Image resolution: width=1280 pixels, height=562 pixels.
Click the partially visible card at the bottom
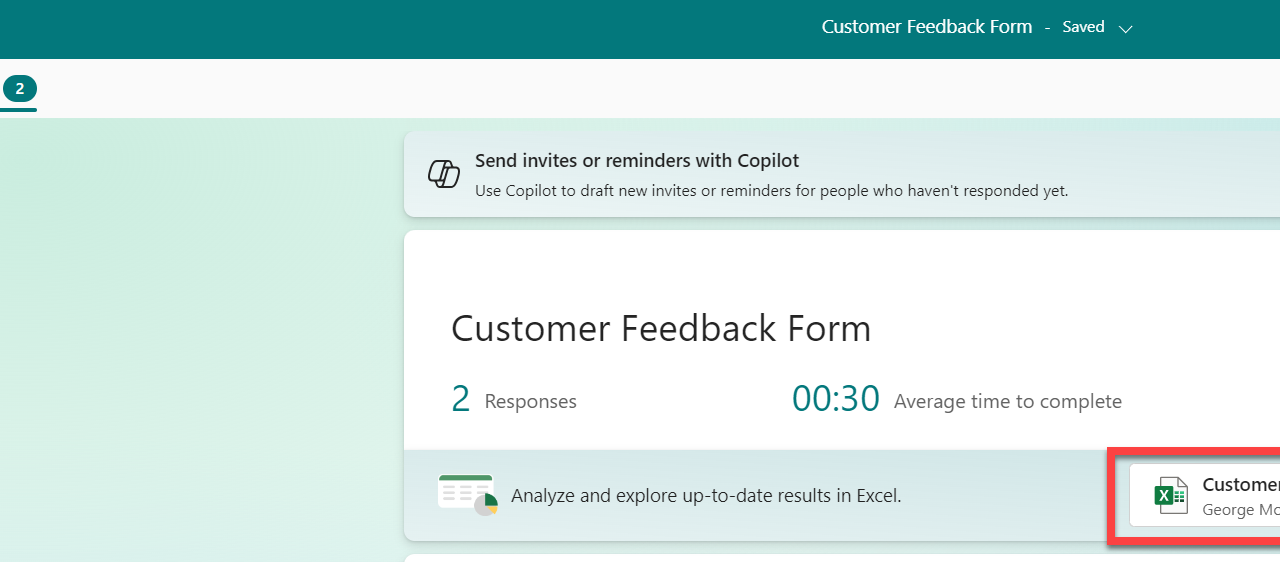pos(840,558)
